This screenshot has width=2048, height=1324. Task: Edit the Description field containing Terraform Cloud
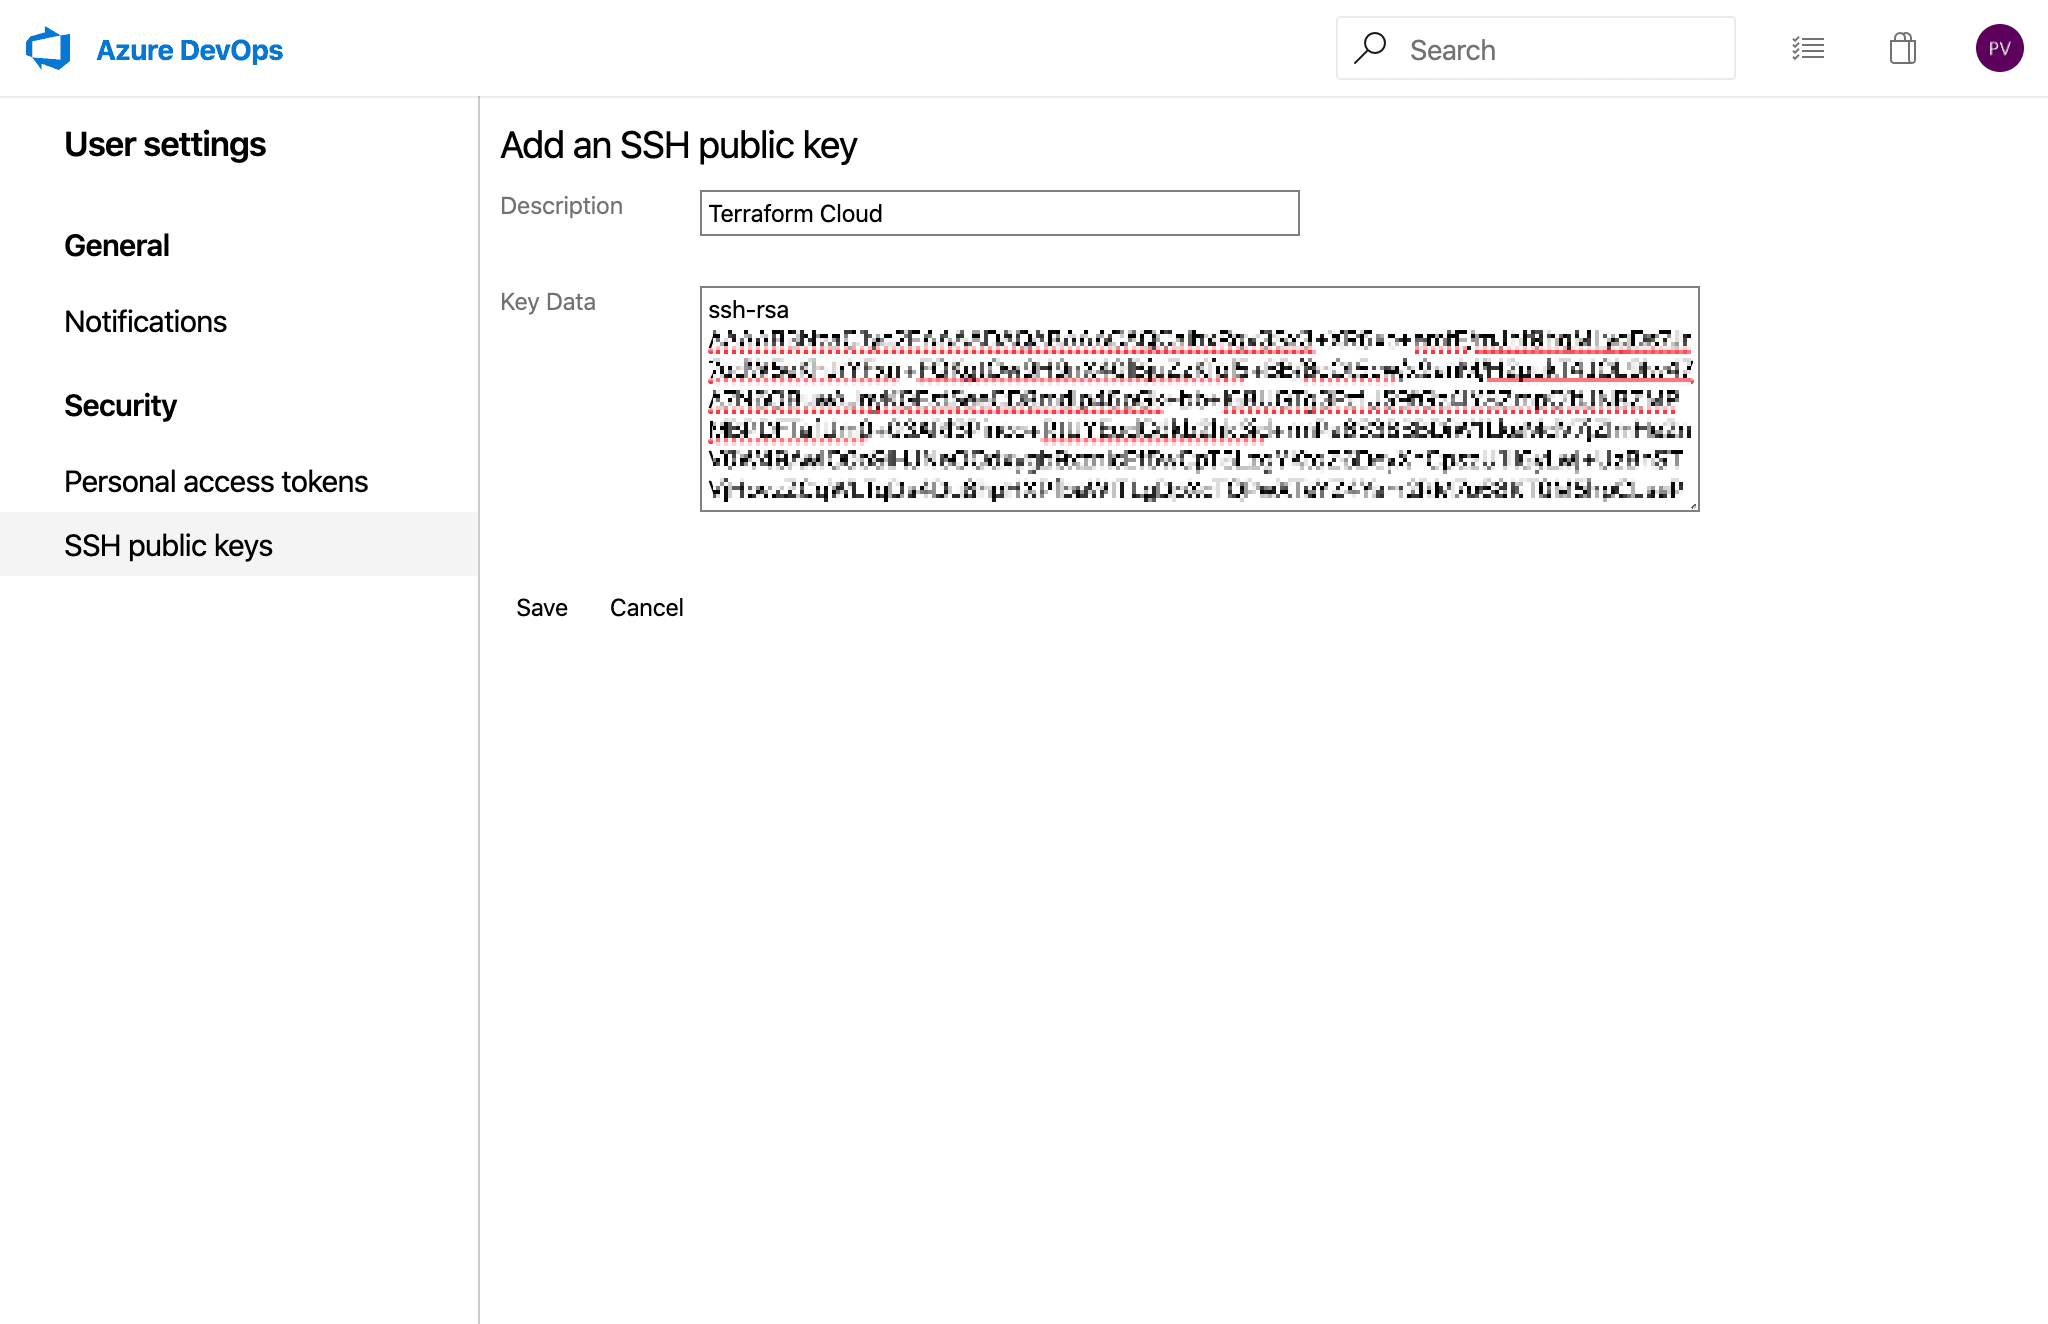(999, 213)
